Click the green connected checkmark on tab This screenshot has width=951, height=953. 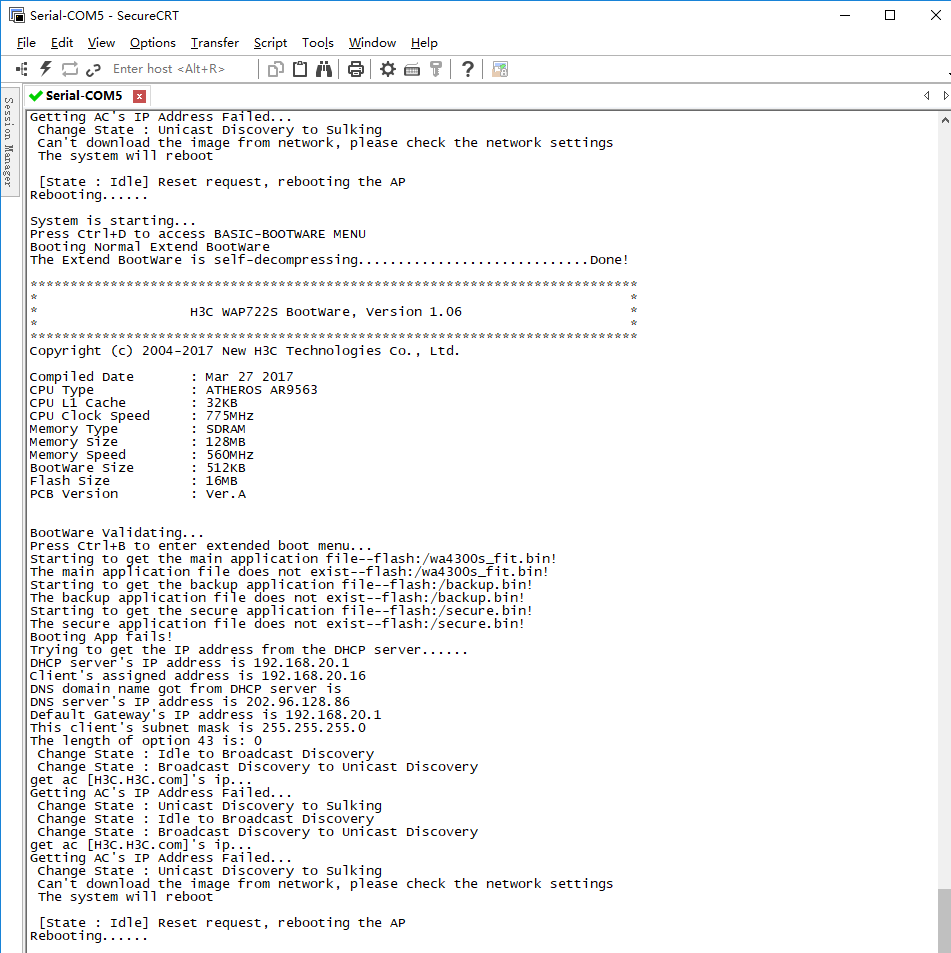[36, 96]
